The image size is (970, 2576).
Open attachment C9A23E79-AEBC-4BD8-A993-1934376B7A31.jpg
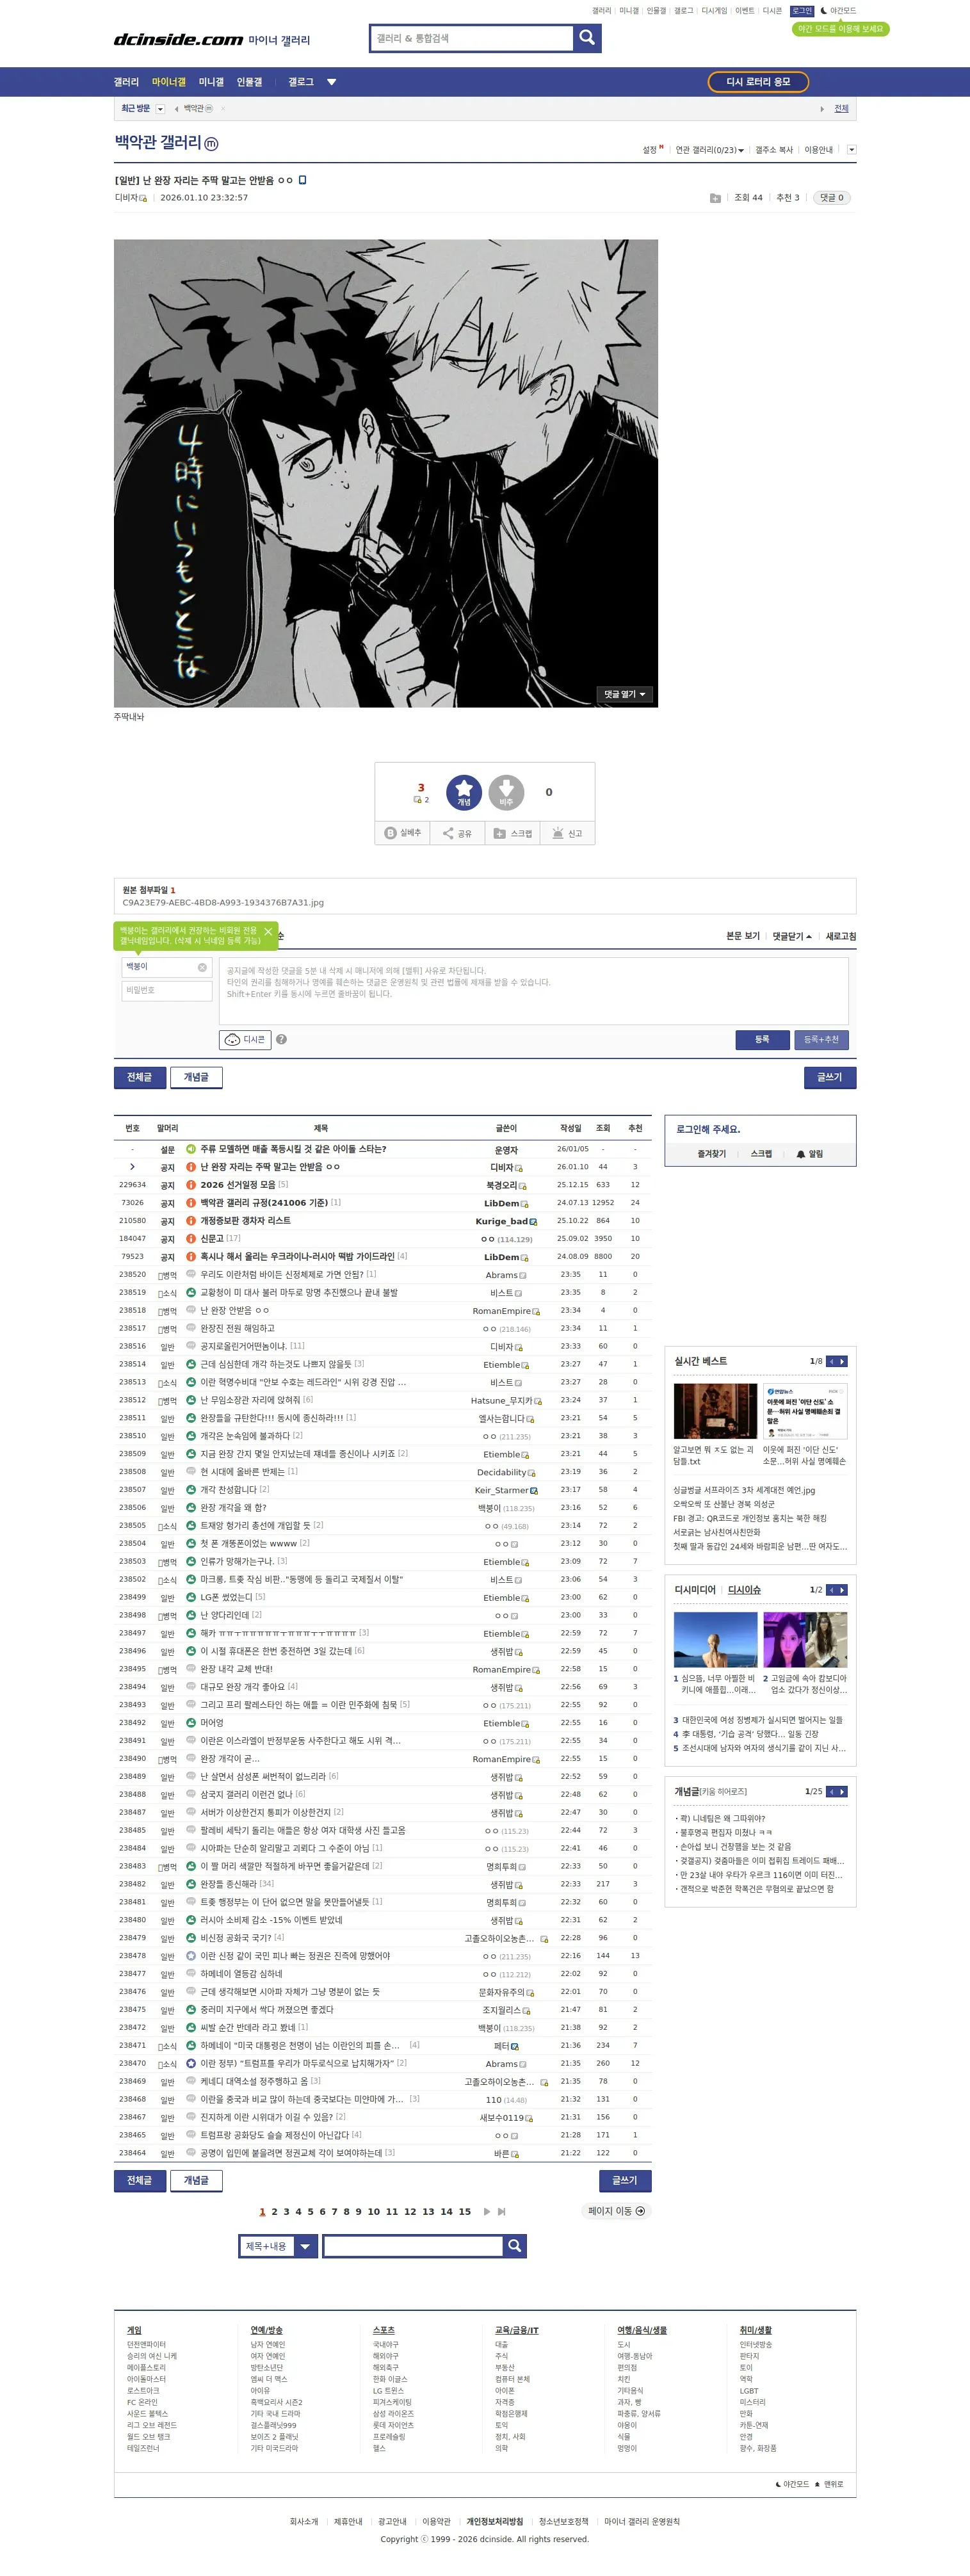click(x=223, y=902)
